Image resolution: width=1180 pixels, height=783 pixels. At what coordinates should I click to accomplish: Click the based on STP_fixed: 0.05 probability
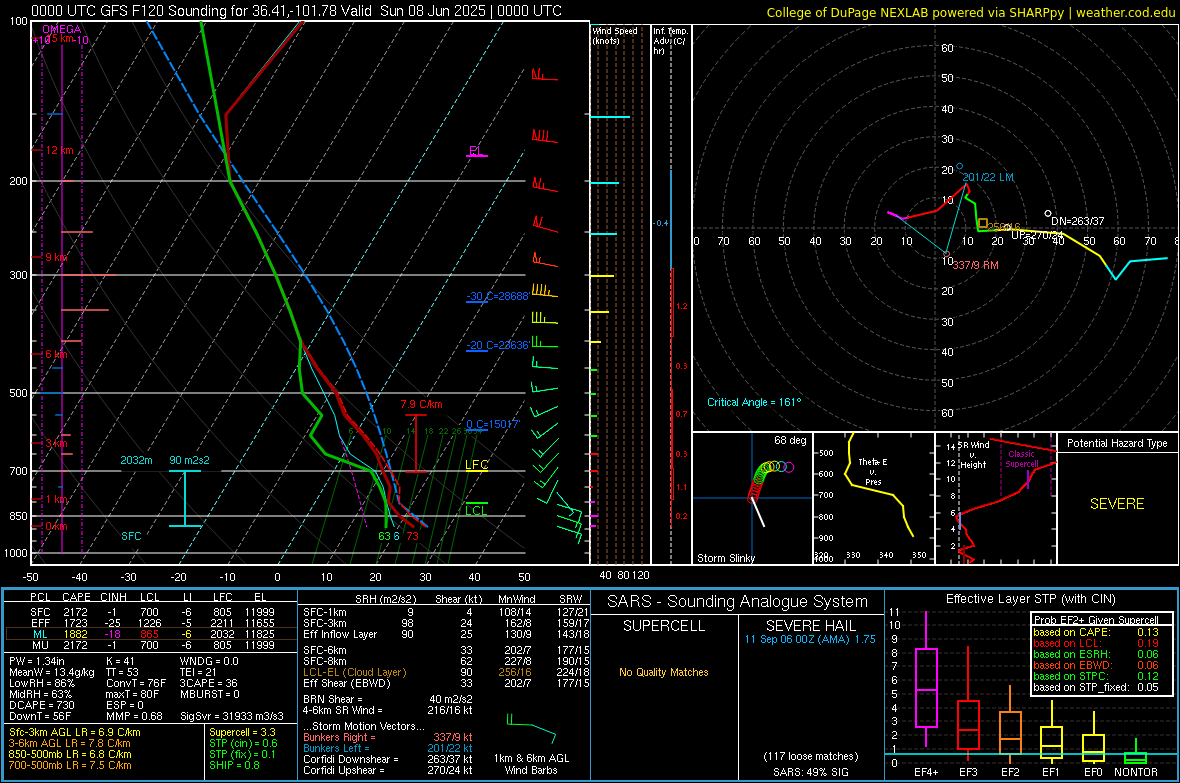tap(1096, 687)
